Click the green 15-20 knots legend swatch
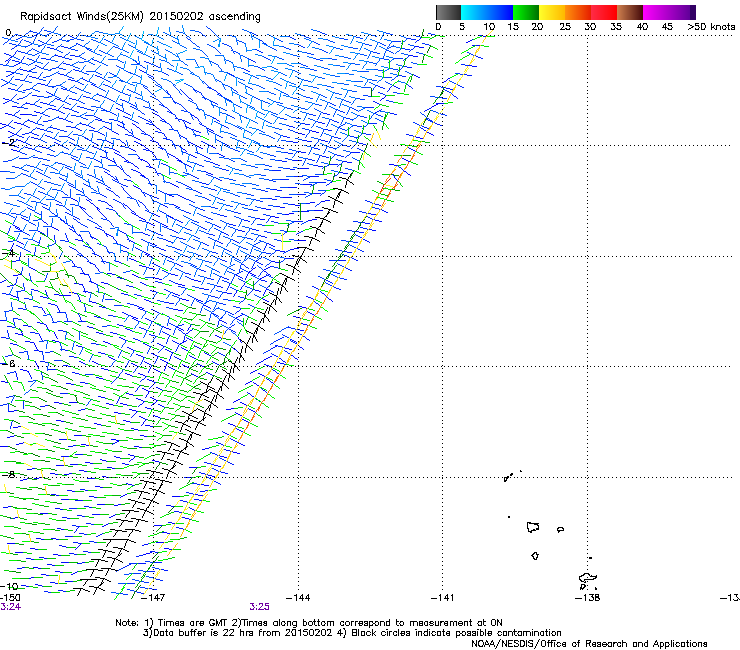Screen dimensions: 740x650 [526, 12]
